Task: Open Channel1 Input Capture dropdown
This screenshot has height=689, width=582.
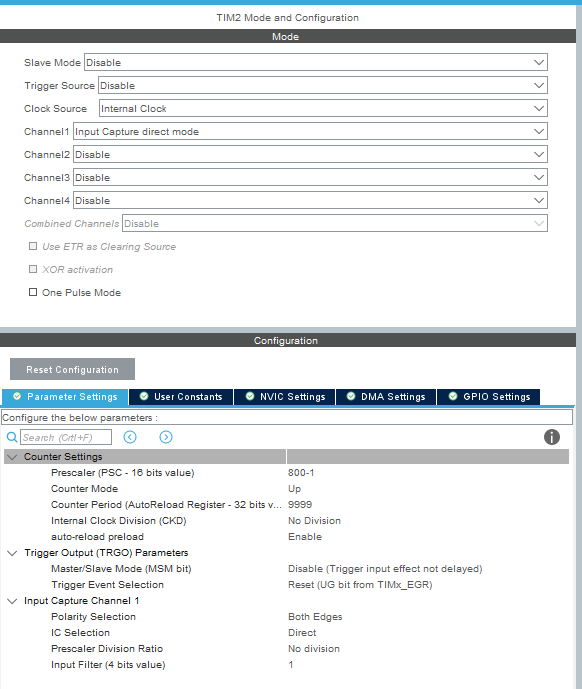Action: point(310,131)
